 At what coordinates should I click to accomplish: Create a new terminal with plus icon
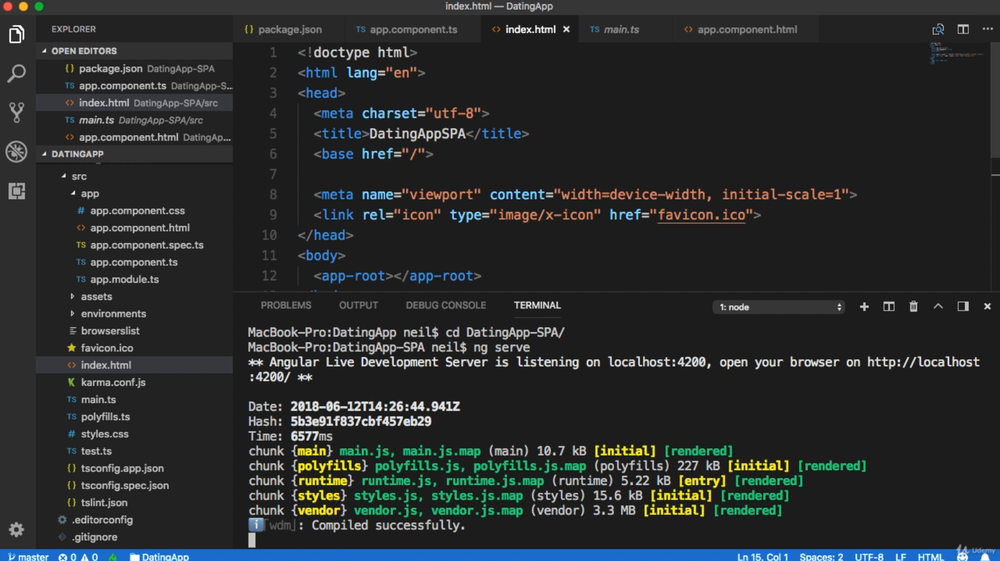pyautogui.click(x=864, y=307)
